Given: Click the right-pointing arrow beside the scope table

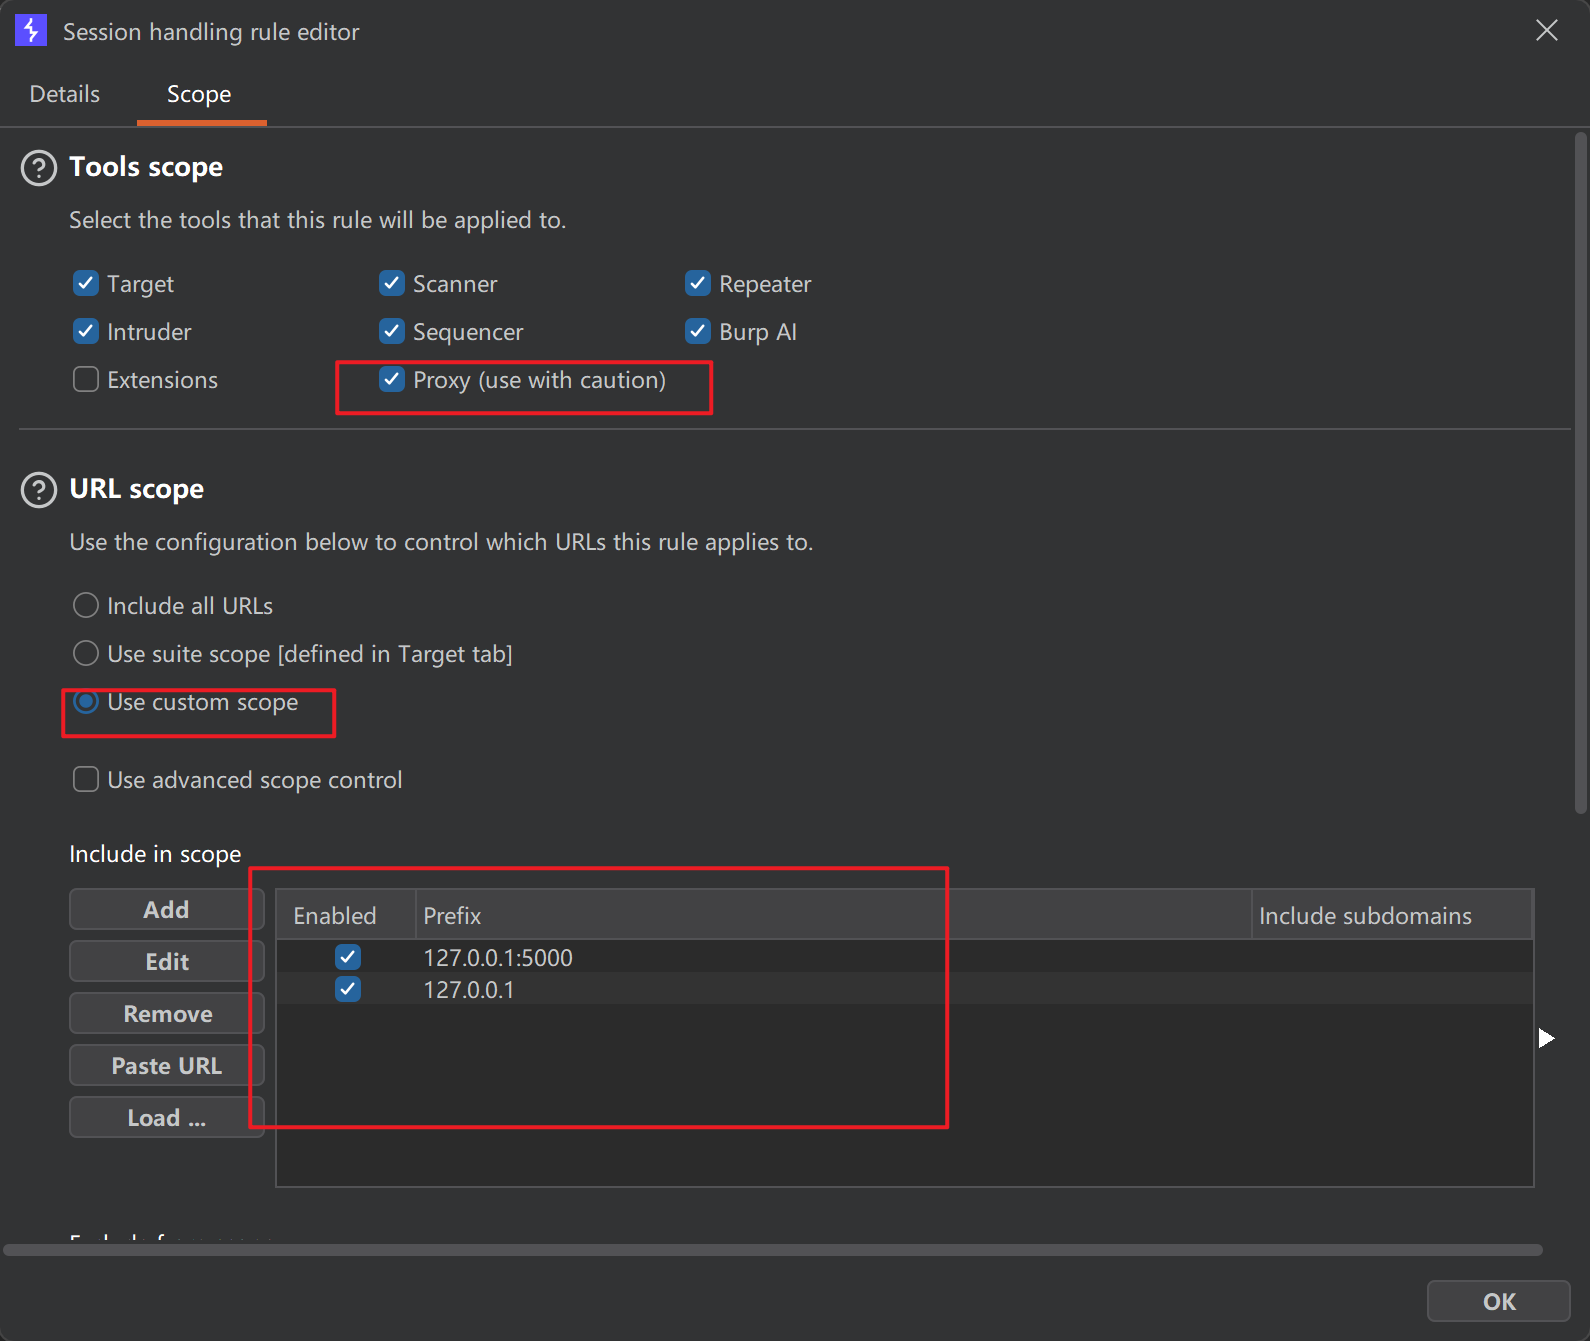Looking at the screenshot, I should (x=1546, y=1038).
